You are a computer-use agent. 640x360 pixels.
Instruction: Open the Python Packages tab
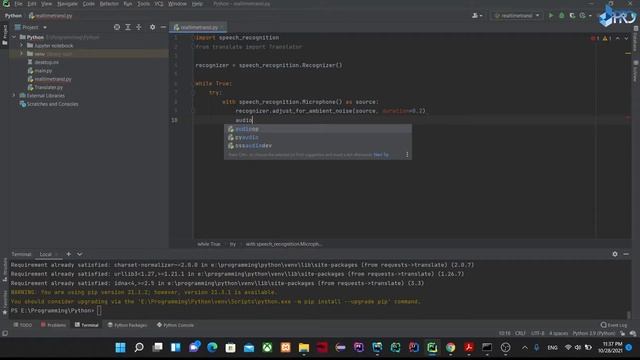127,325
